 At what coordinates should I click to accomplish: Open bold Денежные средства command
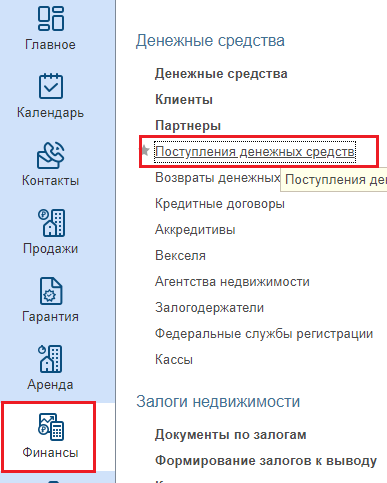(x=221, y=74)
